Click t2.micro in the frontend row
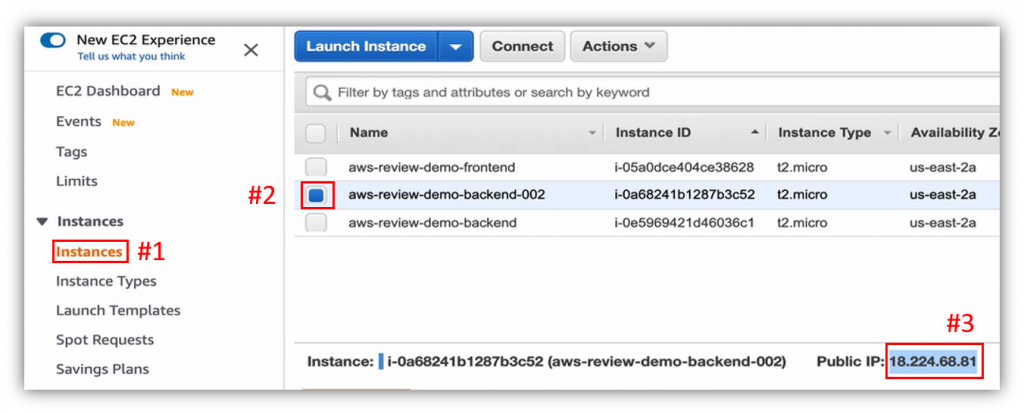This screenshot has width=1024, height=414. [802, 167]
